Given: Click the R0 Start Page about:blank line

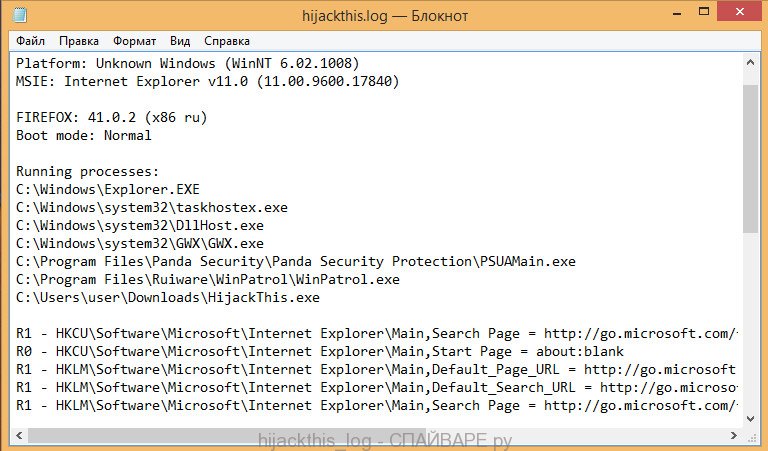Looking at the screenshot, I should click(x=320, y=352).
